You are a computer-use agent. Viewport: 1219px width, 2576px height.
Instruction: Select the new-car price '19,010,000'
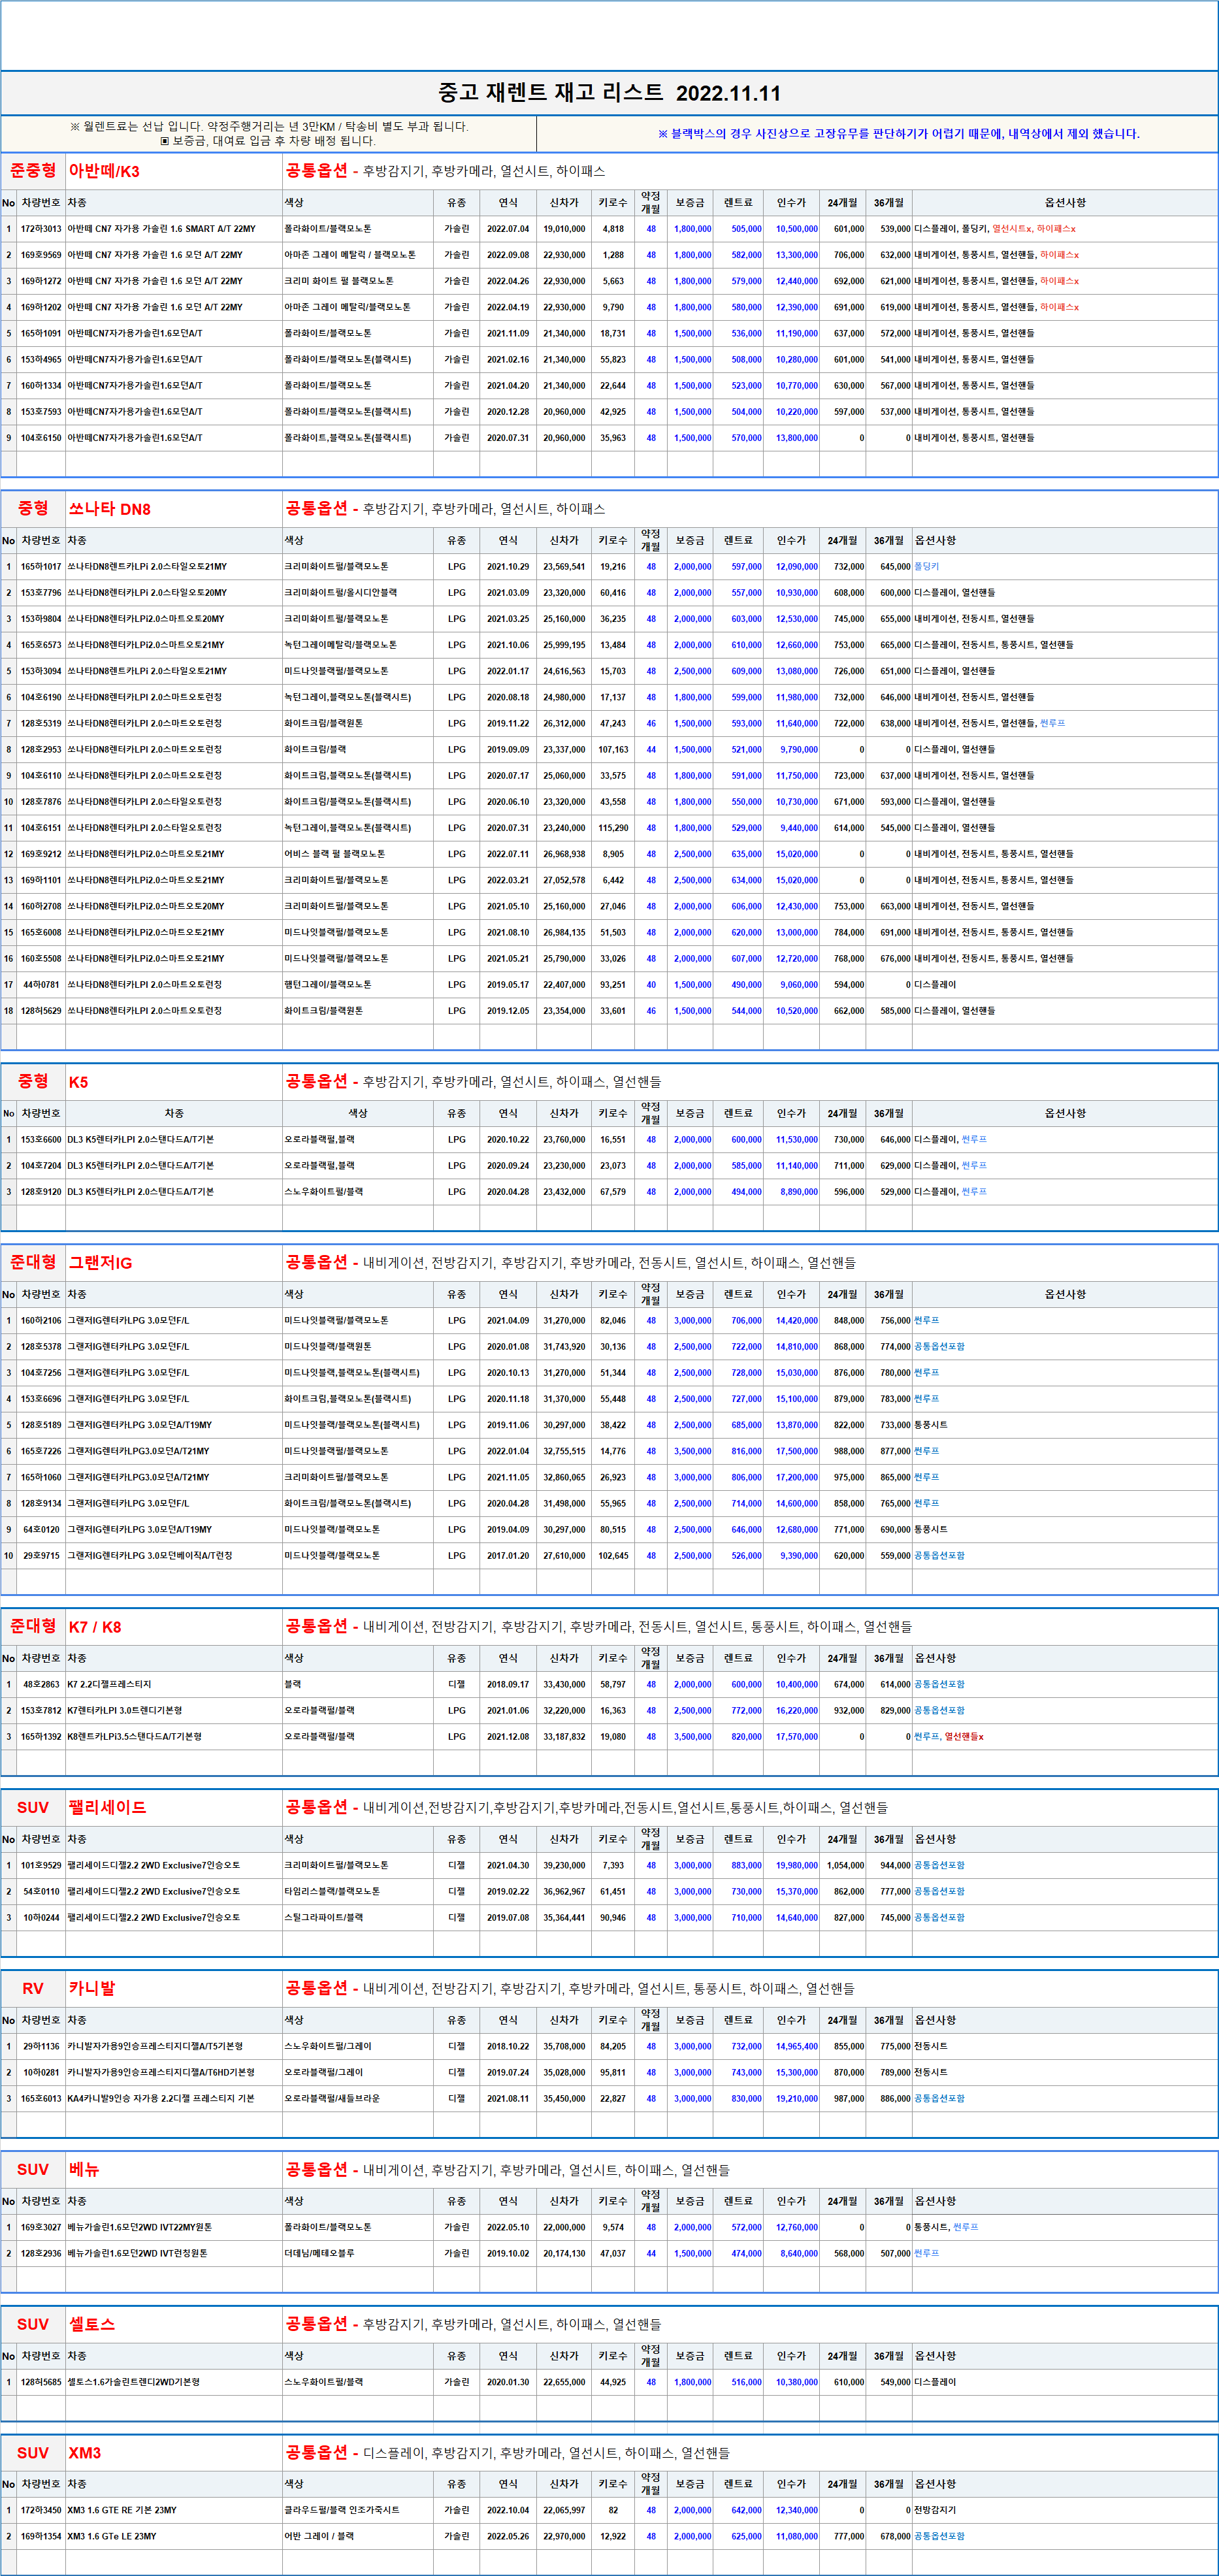point(564,229)
